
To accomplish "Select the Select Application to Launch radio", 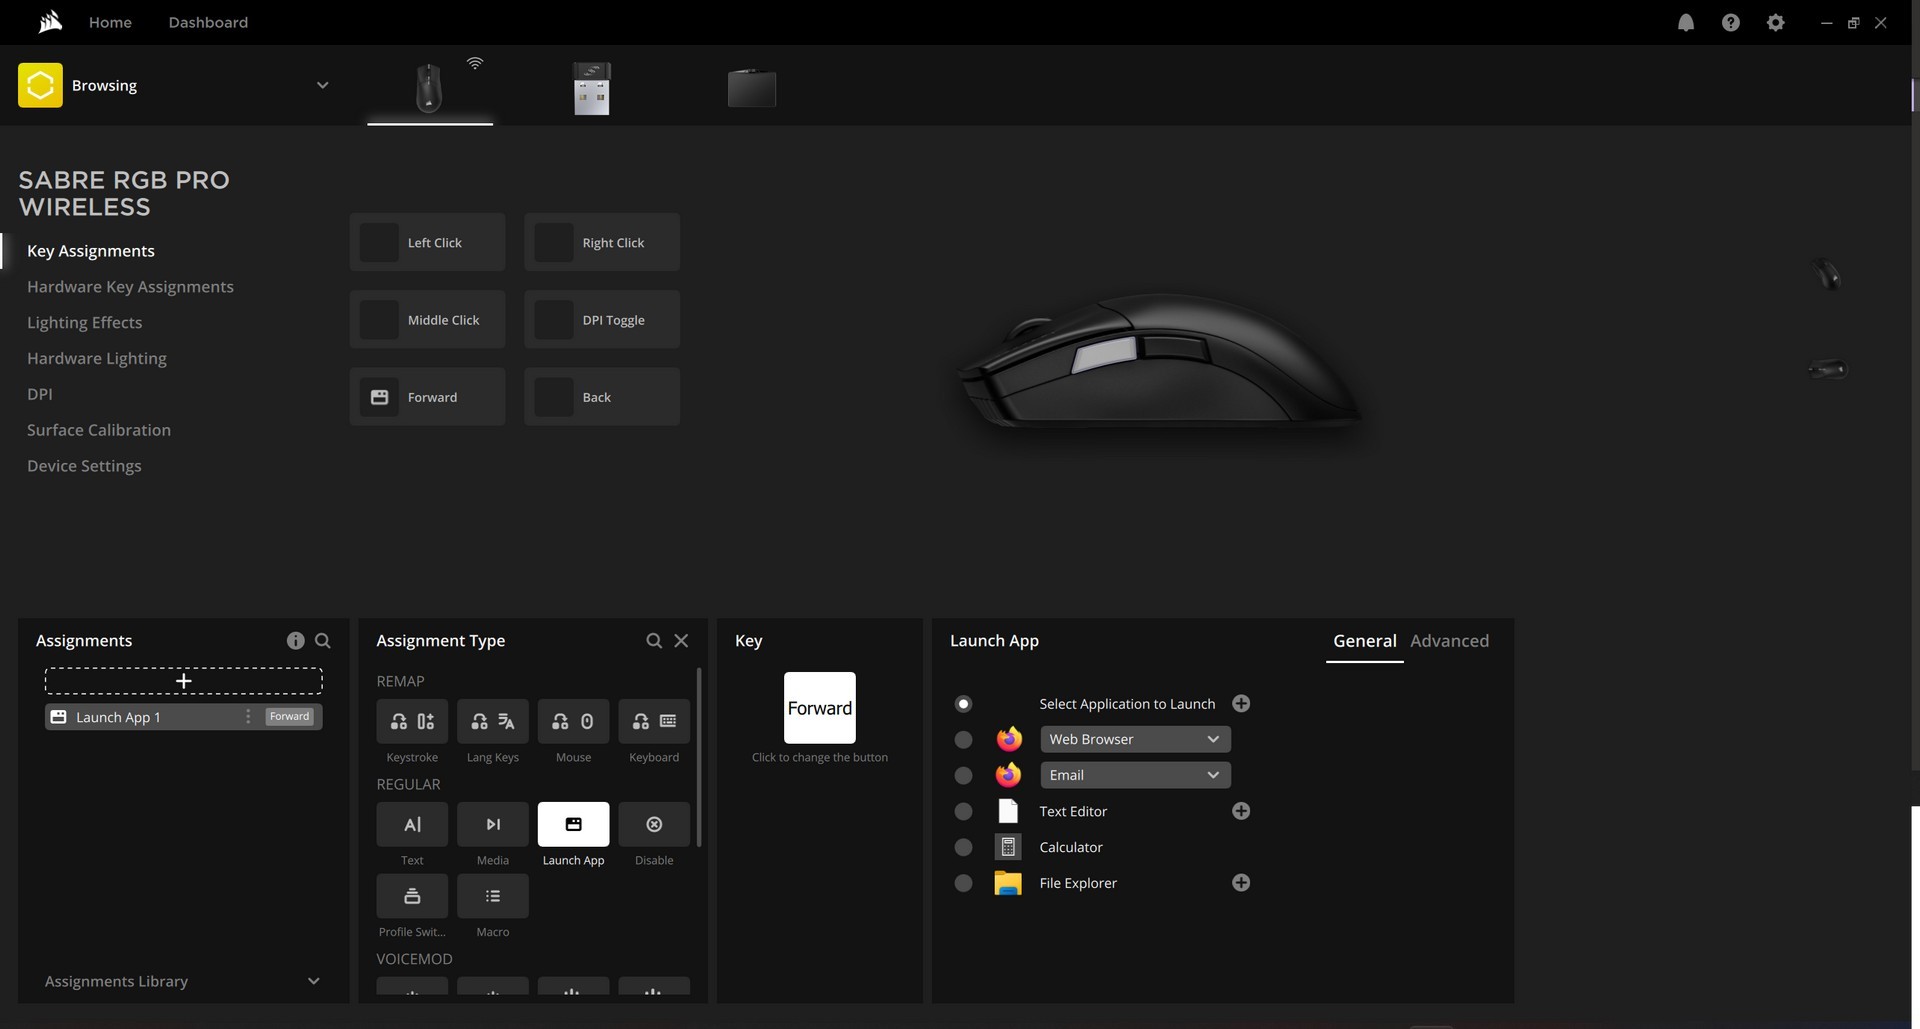I will 963,704.
